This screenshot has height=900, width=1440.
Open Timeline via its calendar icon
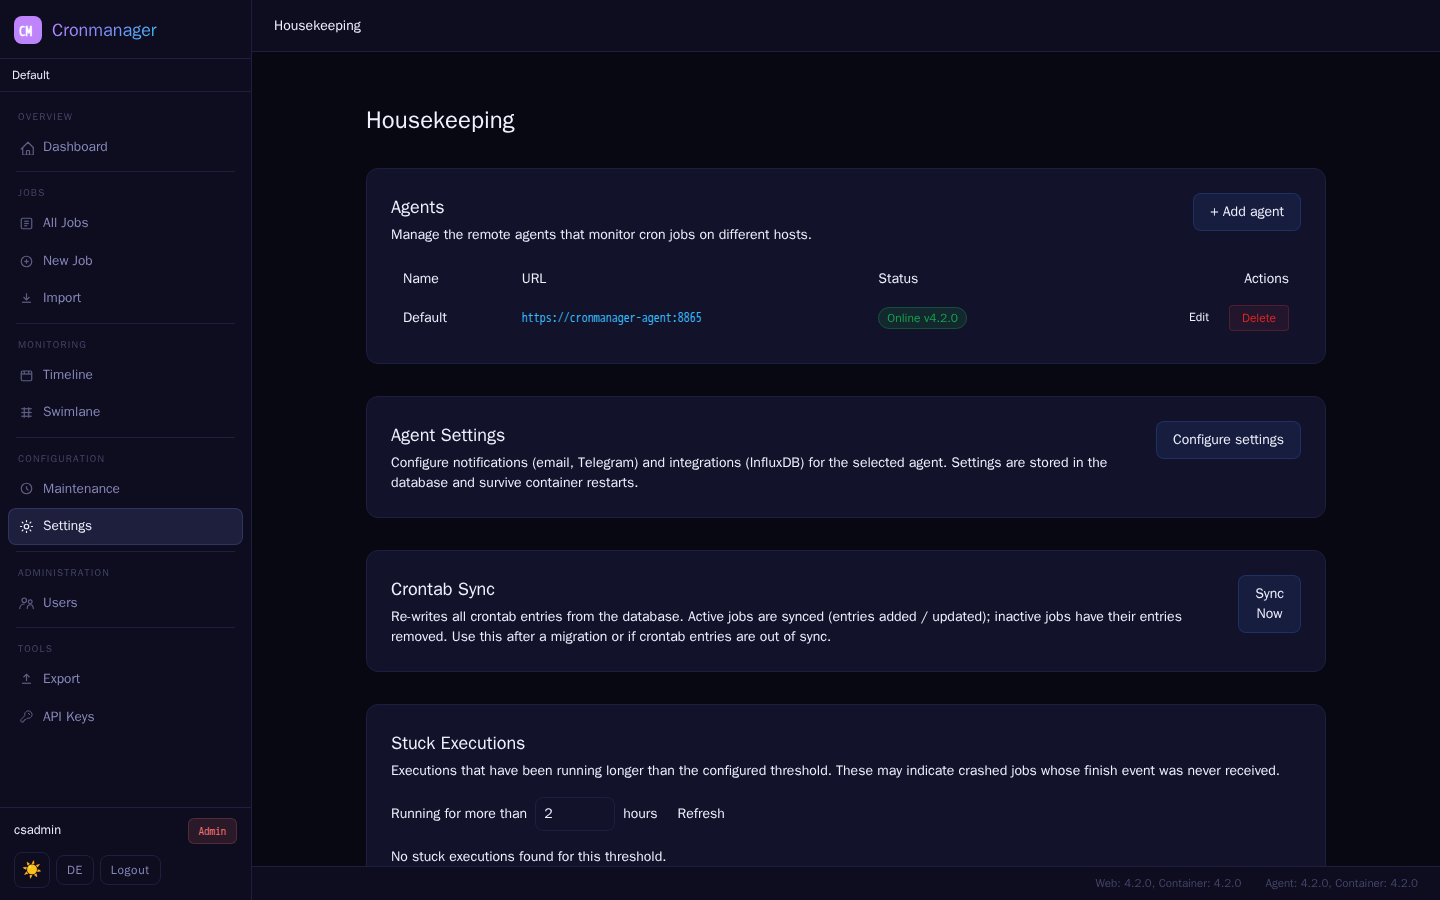[27, 375]
